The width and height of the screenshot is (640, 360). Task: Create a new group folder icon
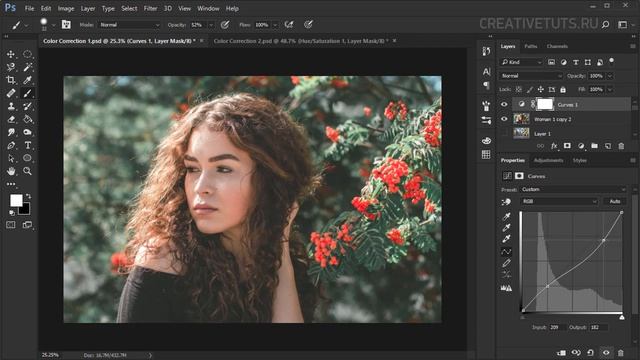point(594,146)
